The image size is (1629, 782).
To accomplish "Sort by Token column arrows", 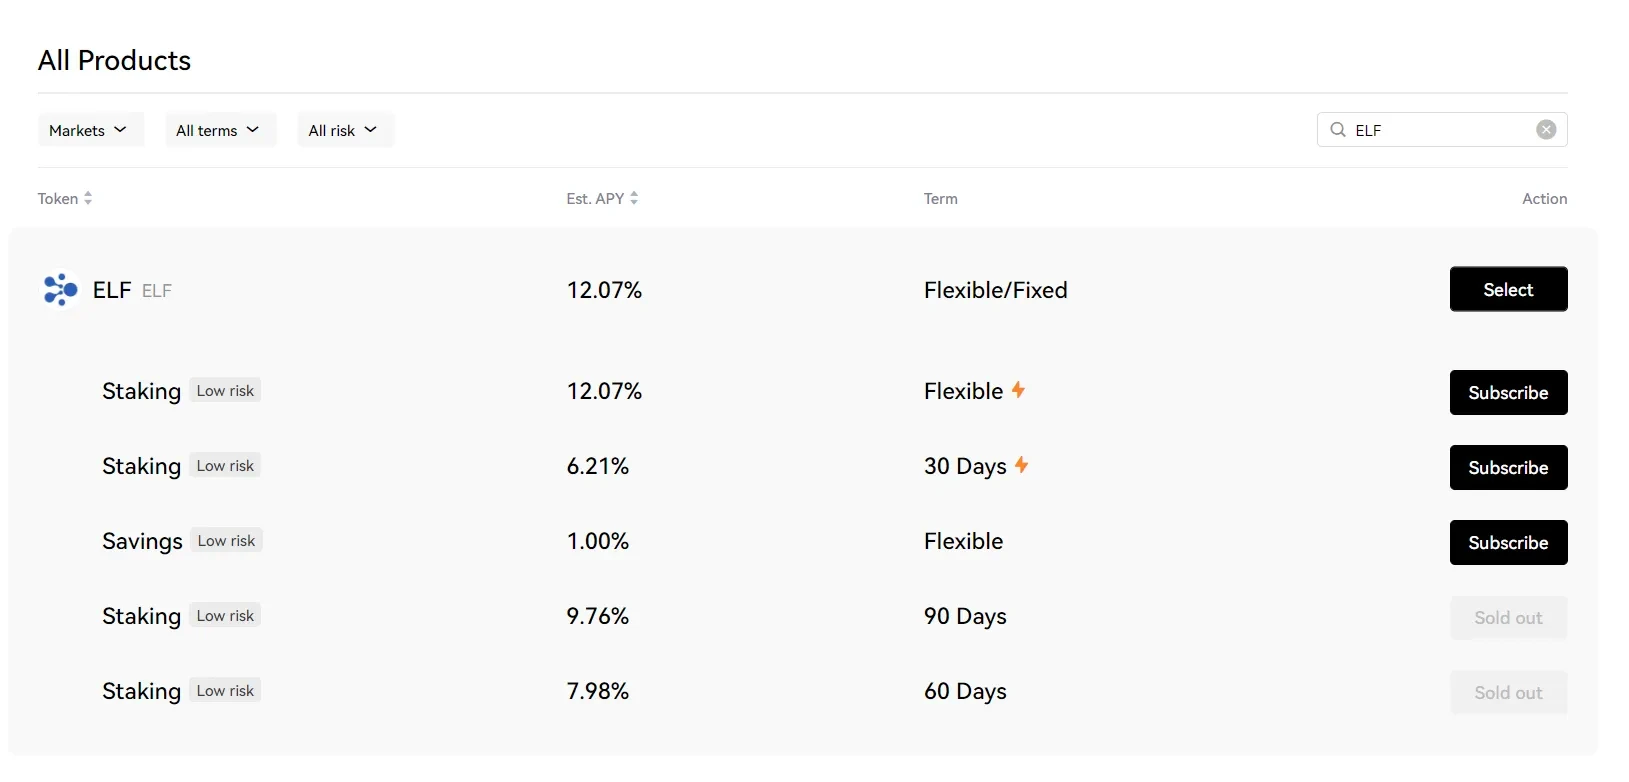I will coord(88,199).
